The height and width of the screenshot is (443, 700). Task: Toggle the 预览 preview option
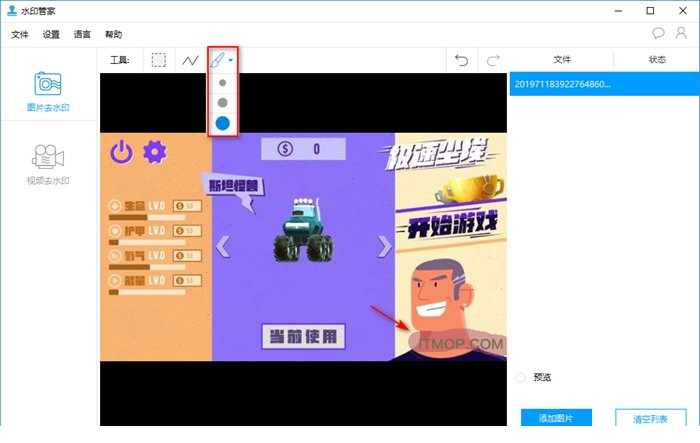(x=521, y=377)
